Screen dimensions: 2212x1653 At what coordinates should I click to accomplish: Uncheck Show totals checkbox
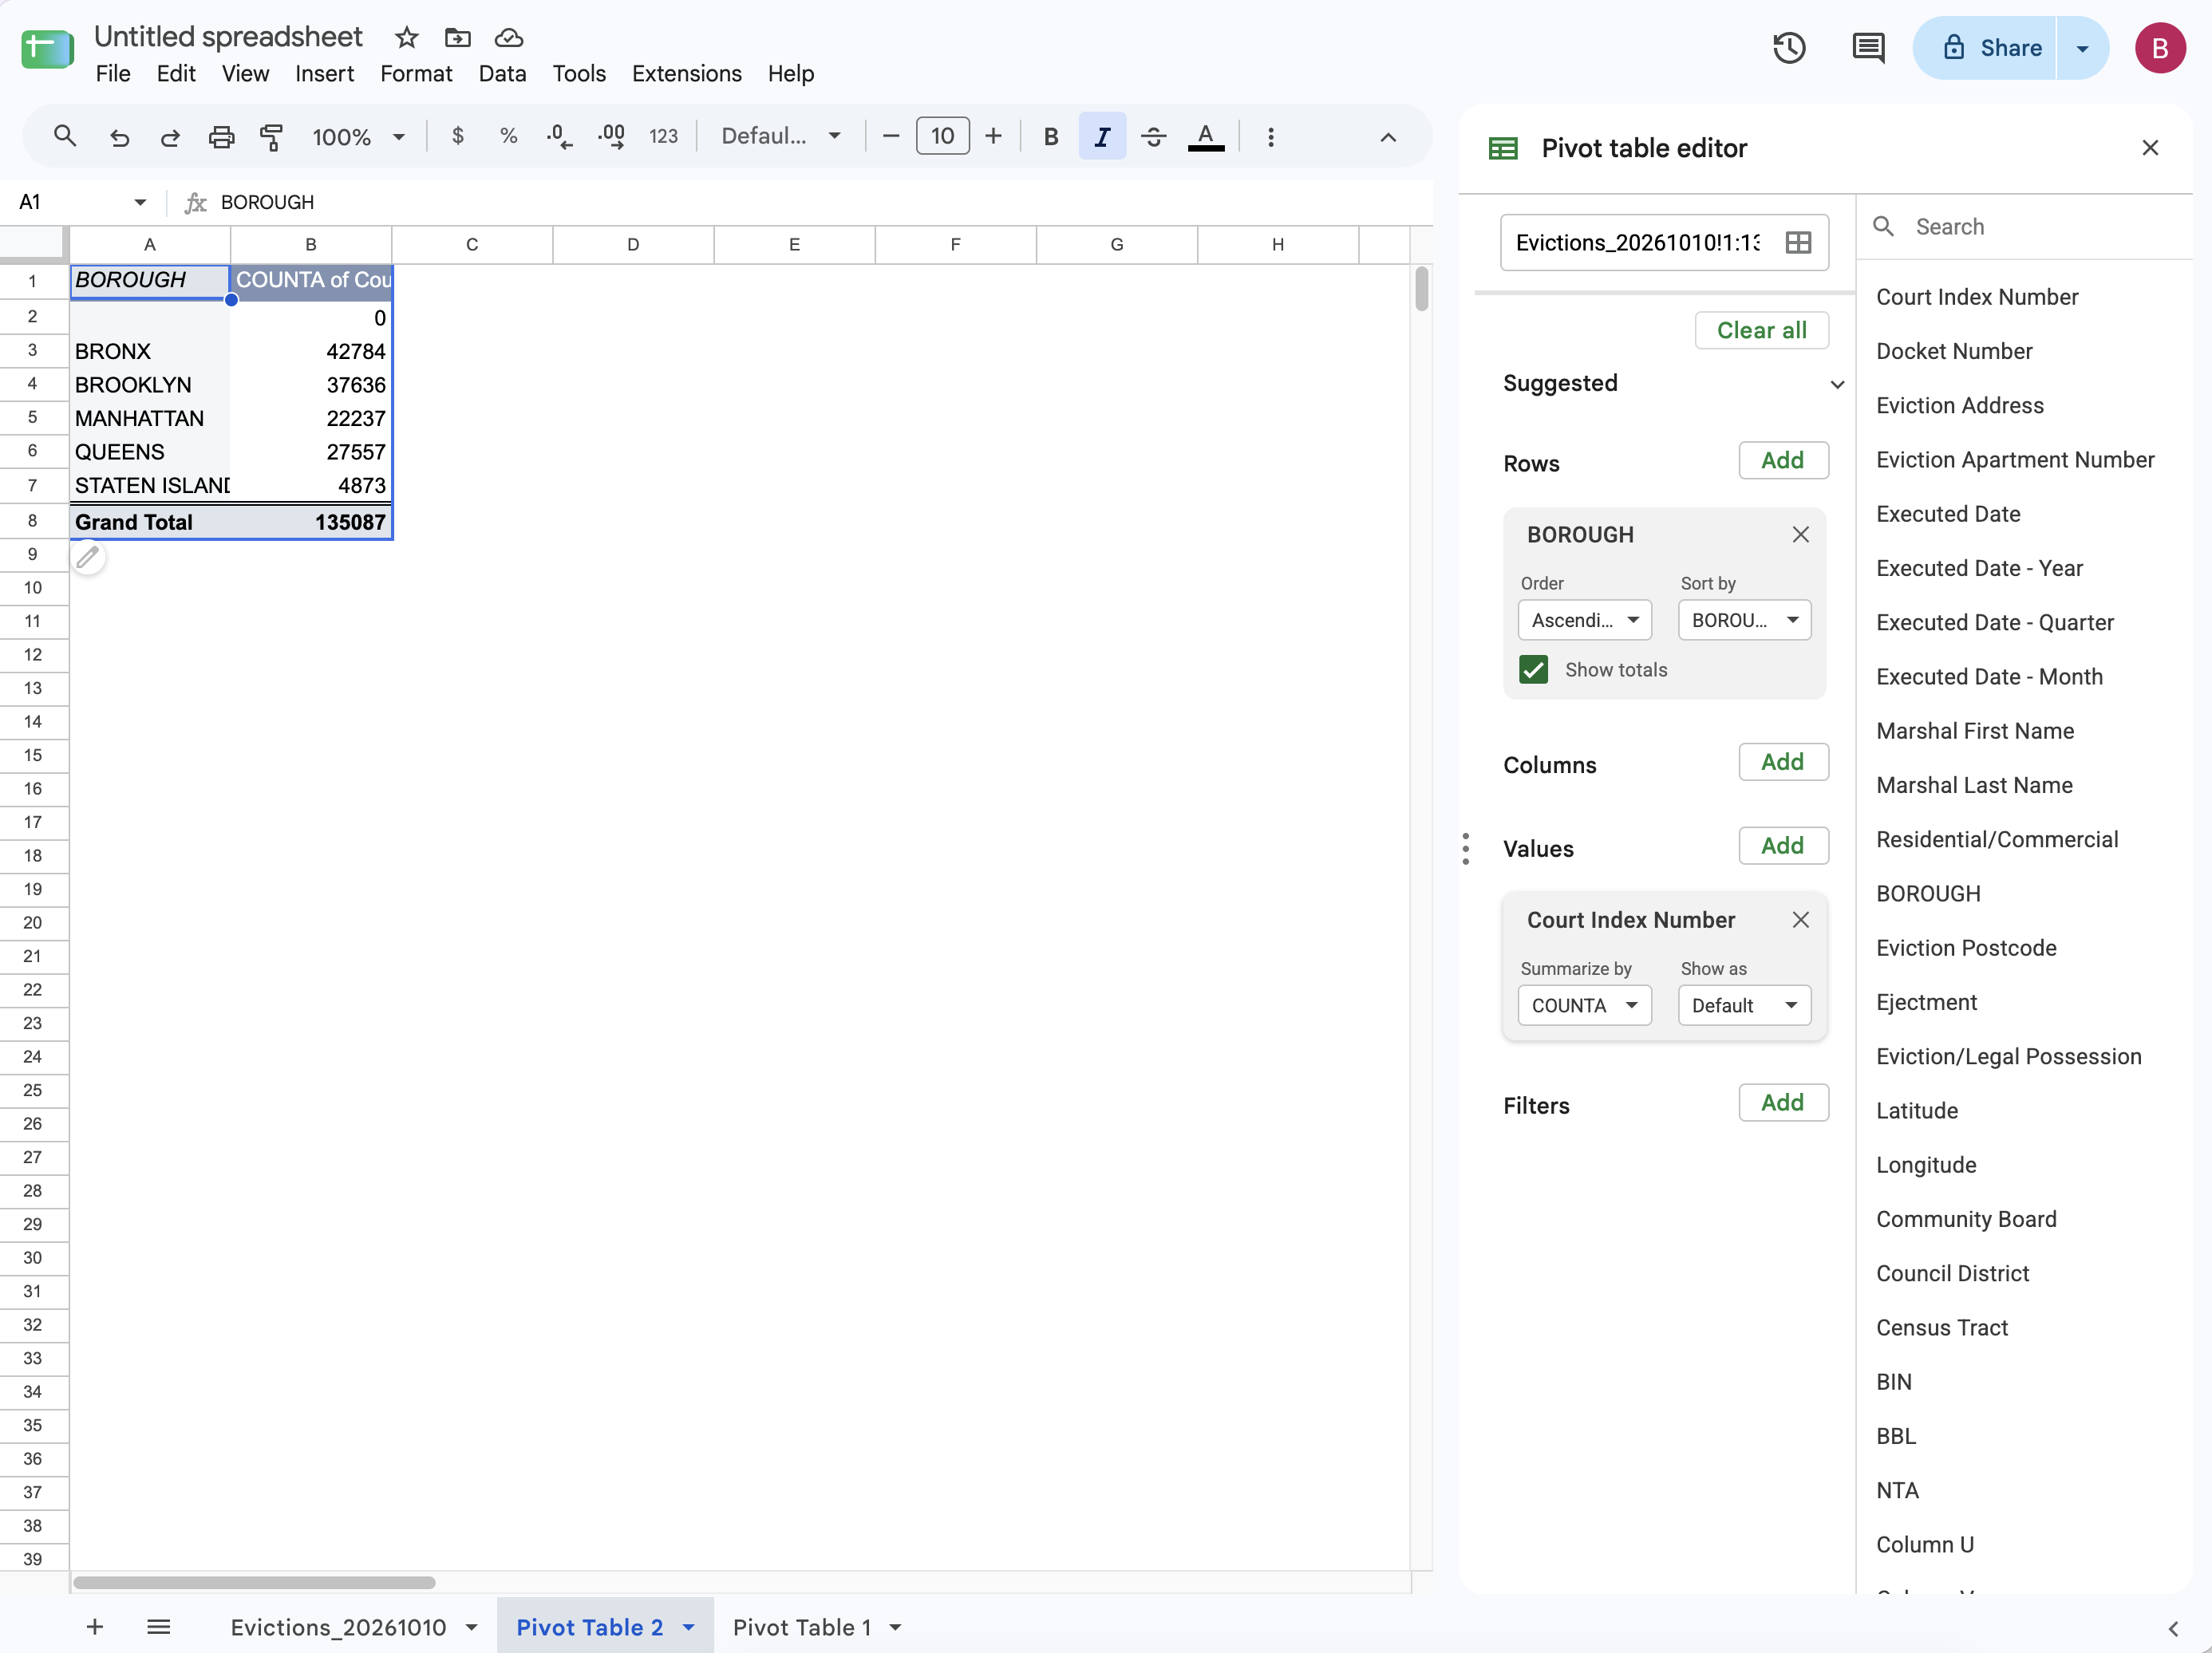(1533, 669)
